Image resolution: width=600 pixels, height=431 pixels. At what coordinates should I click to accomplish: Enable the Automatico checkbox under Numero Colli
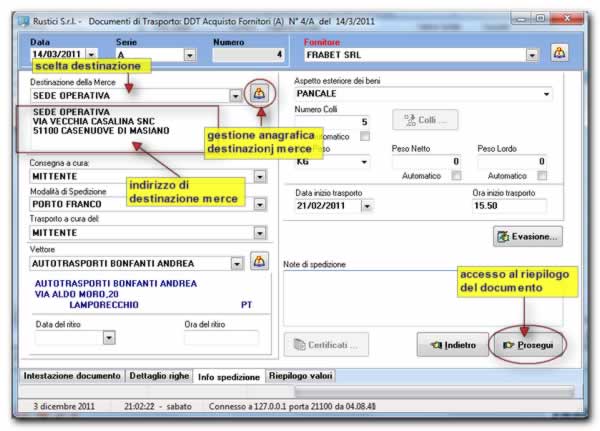[x=365, y=136]
